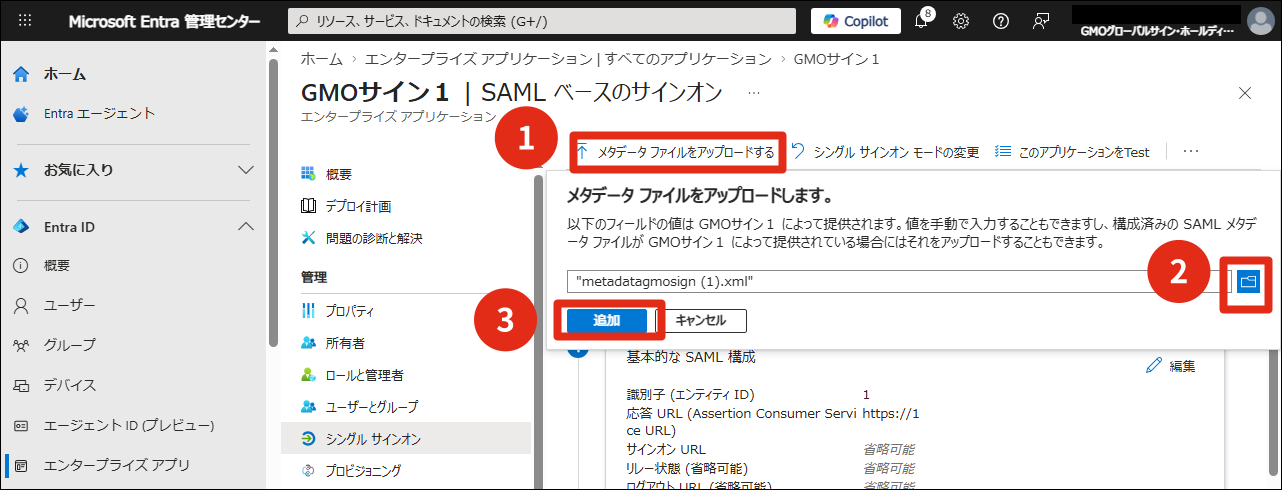
Task: Click the browse folder icon
Action: [1247, 282]
